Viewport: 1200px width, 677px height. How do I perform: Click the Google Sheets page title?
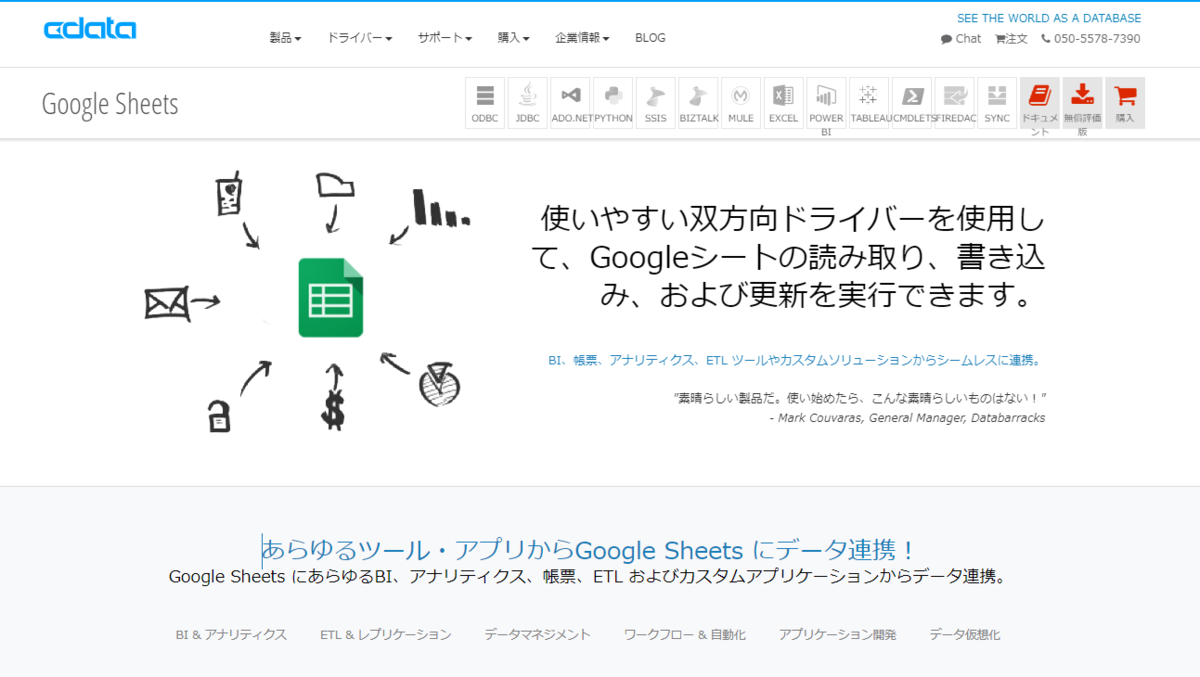[110, 104]
